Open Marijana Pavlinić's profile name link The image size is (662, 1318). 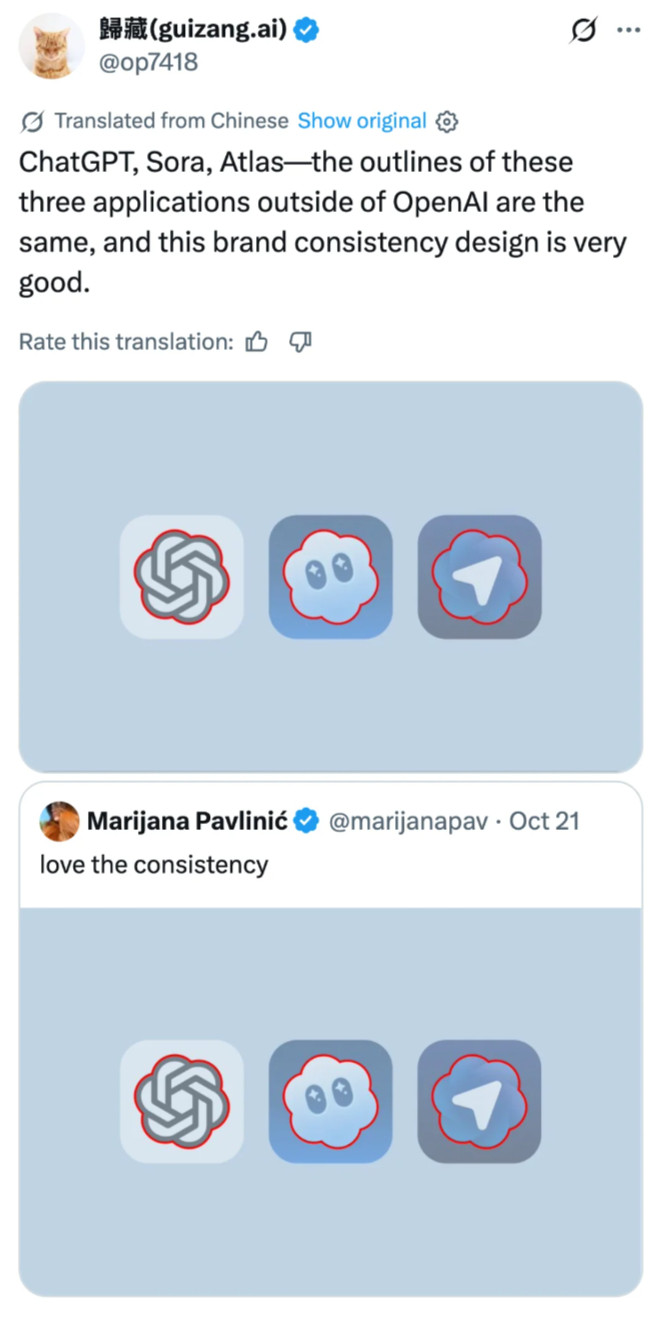pos(188,821)
